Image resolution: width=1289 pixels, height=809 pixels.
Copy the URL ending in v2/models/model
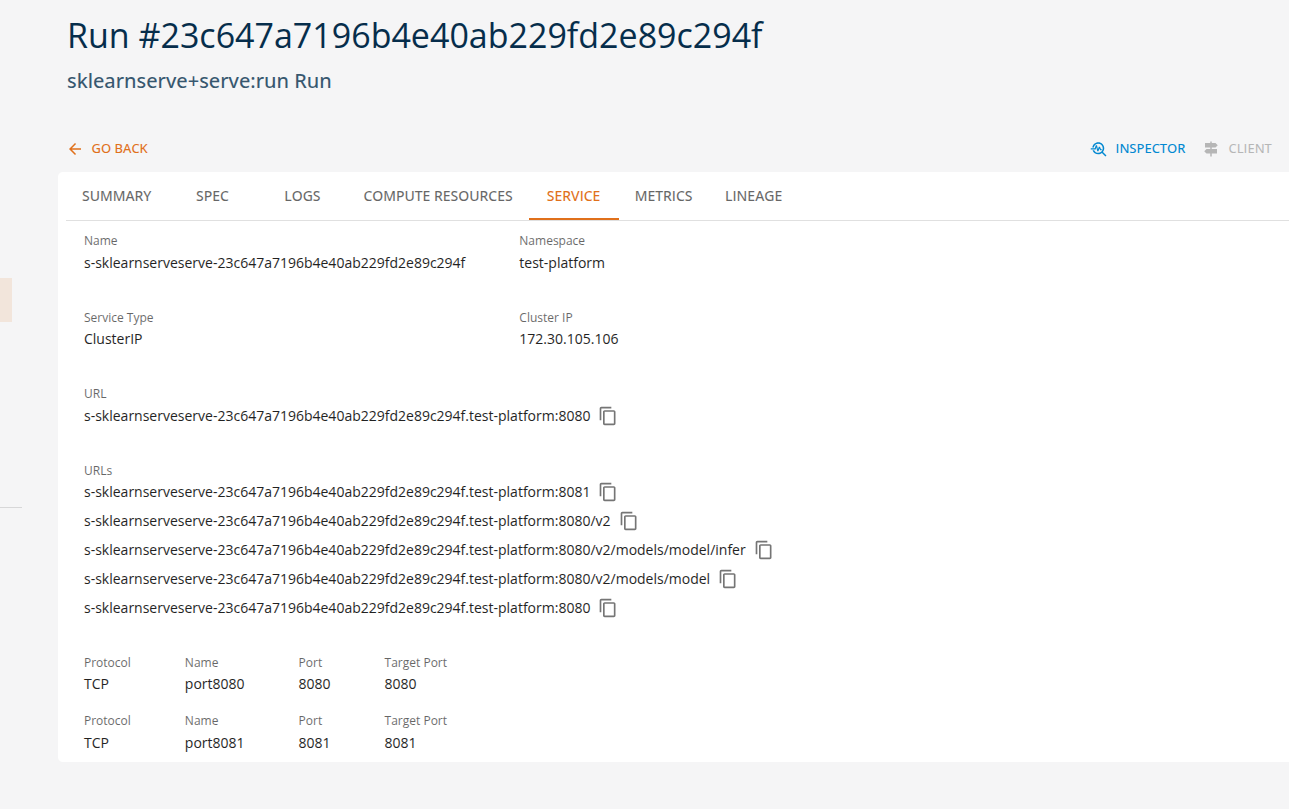click(728, 579)
